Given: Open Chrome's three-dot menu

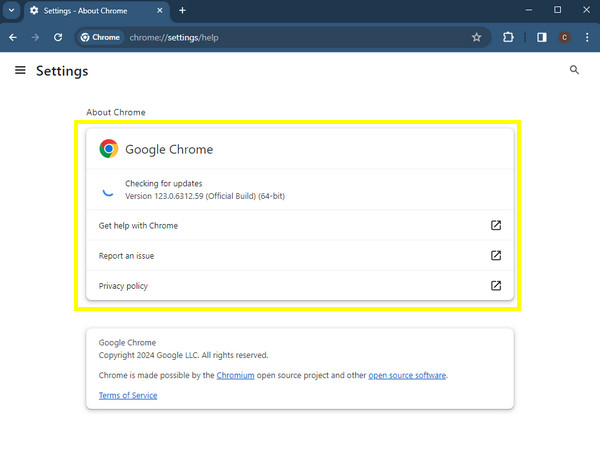Looking at the screenshot, I should tap(587, 38).
